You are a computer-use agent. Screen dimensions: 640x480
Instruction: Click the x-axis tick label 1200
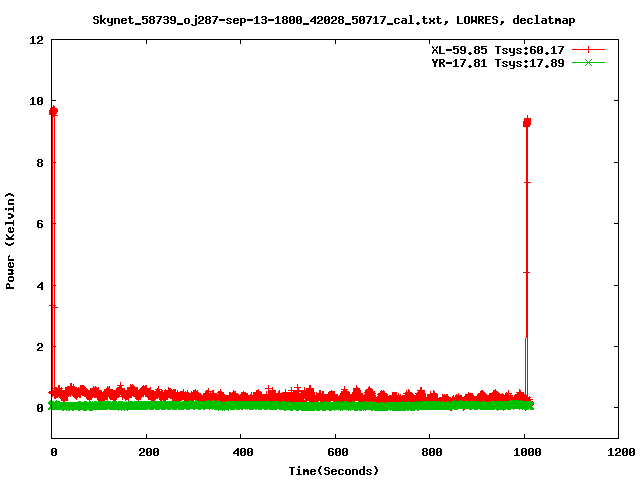tap(621, 452)
